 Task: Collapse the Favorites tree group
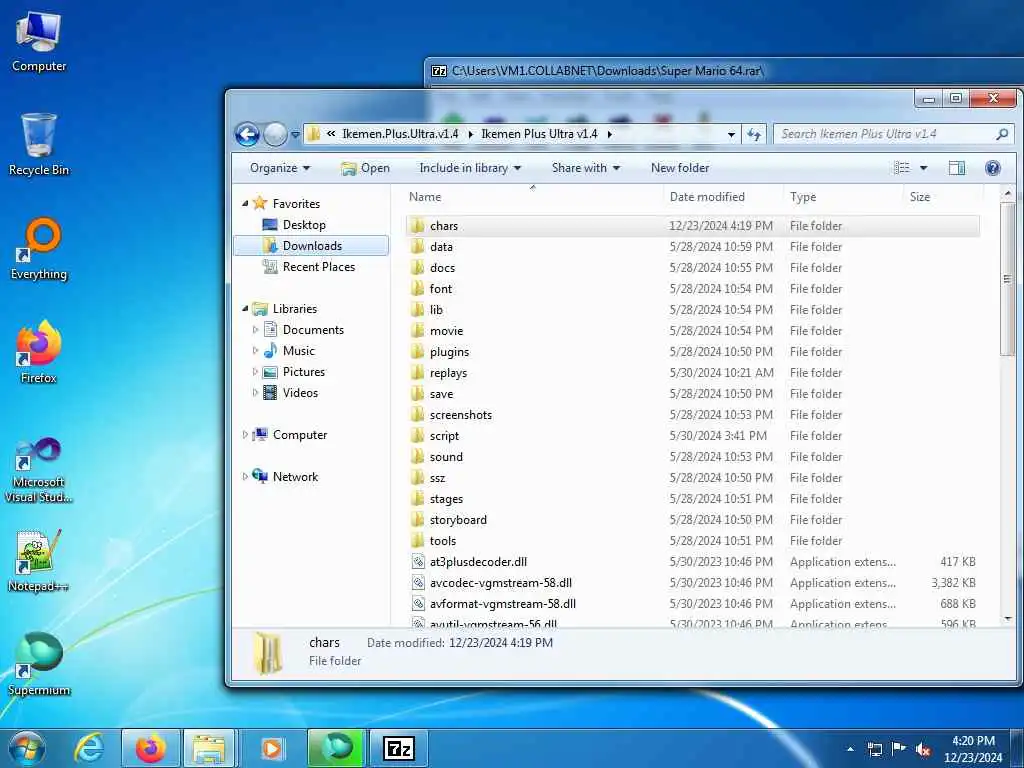pos(245,204)
